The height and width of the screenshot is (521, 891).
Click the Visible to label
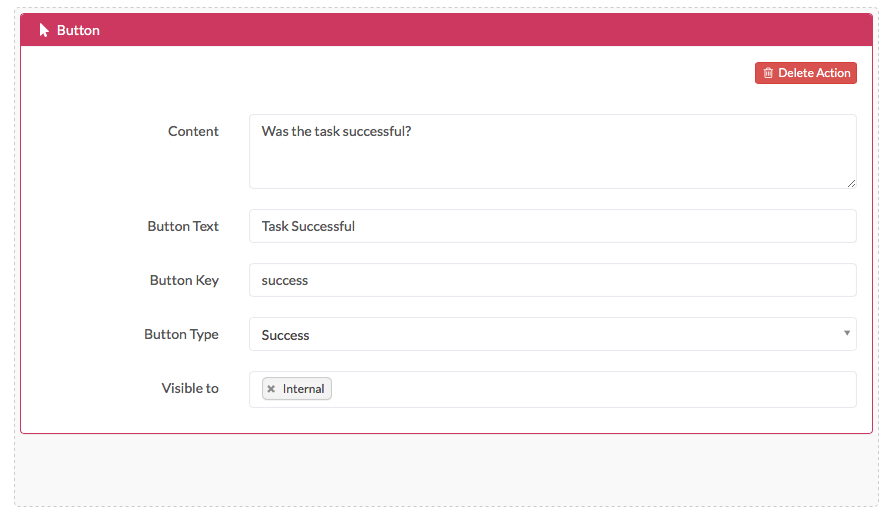(x=190, y=388)
